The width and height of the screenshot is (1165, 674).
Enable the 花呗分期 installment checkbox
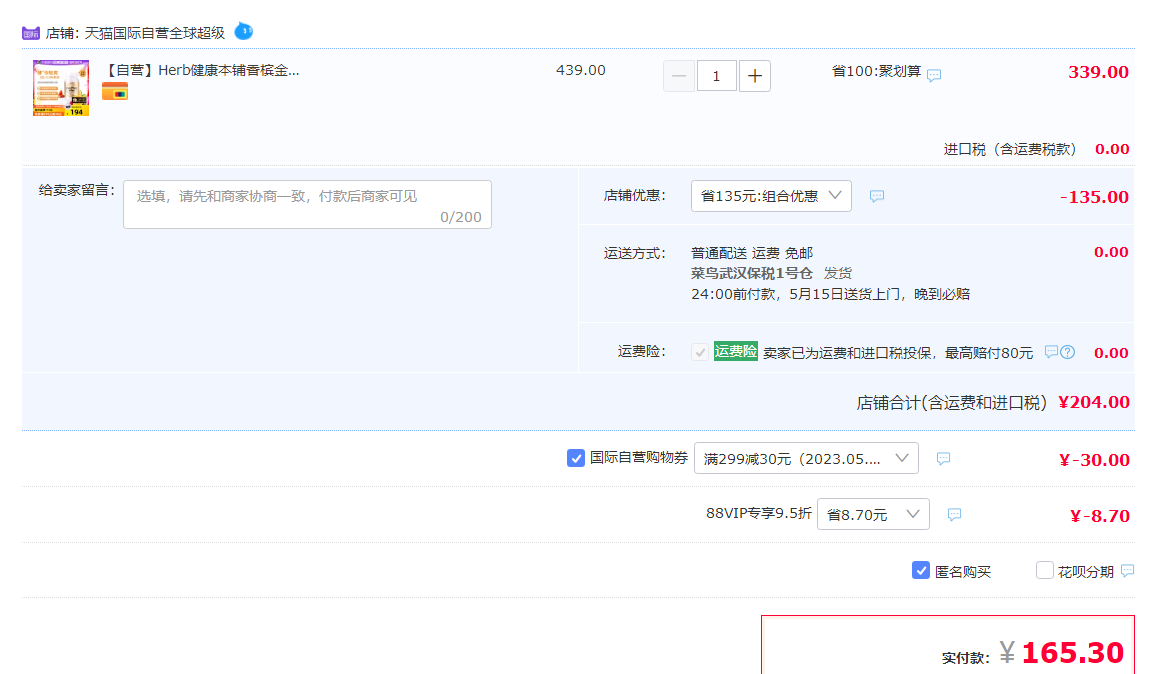(x=1045, y=571)
